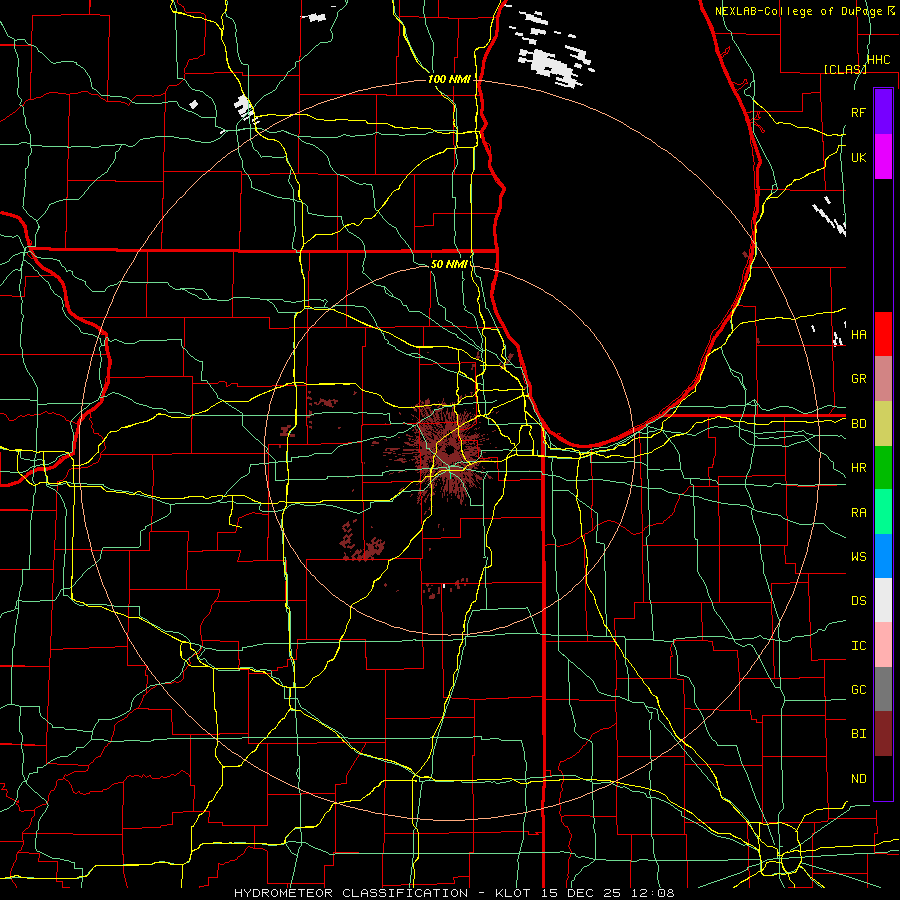Image resolution: width=900 pixels, height=900 pixels.
Task: Click the RF legend label
Action: [x=858, y=112]
